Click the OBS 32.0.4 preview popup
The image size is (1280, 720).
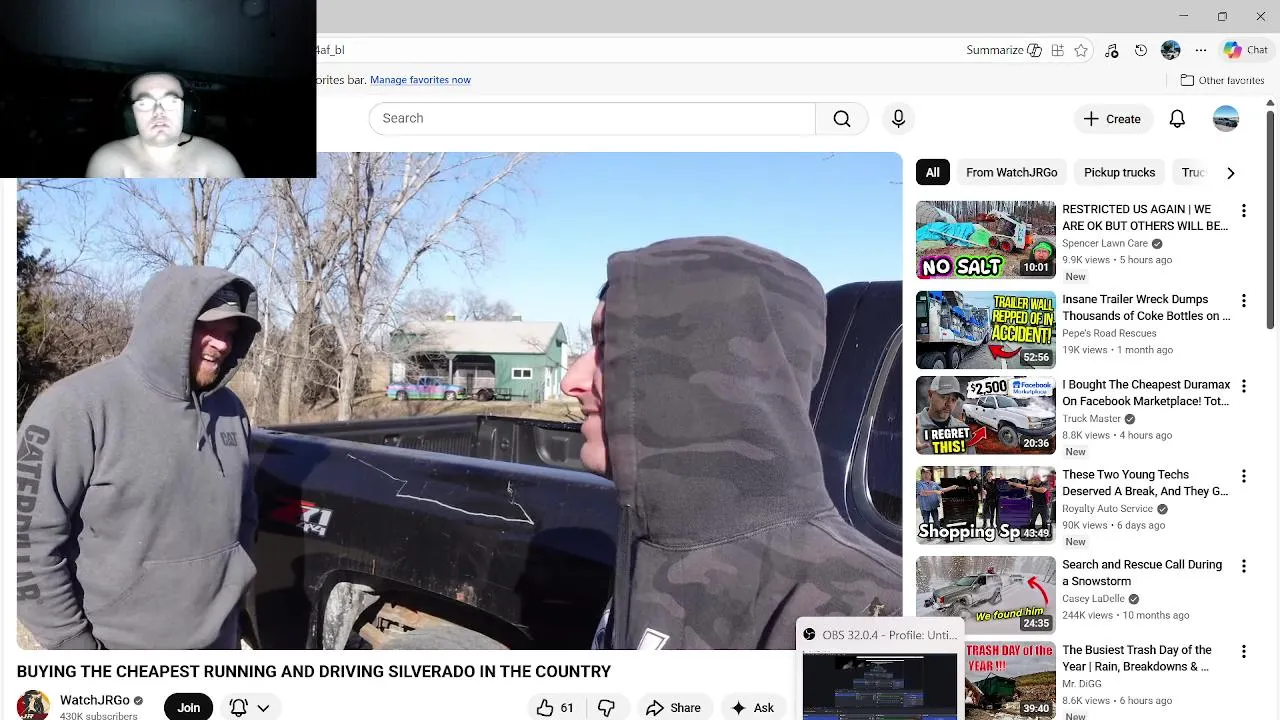tap(880, 669)
